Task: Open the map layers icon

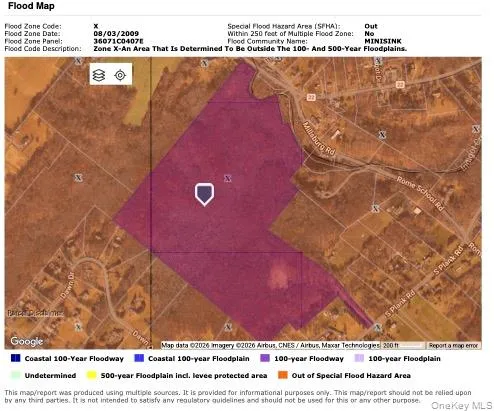Action: (99, 75)
